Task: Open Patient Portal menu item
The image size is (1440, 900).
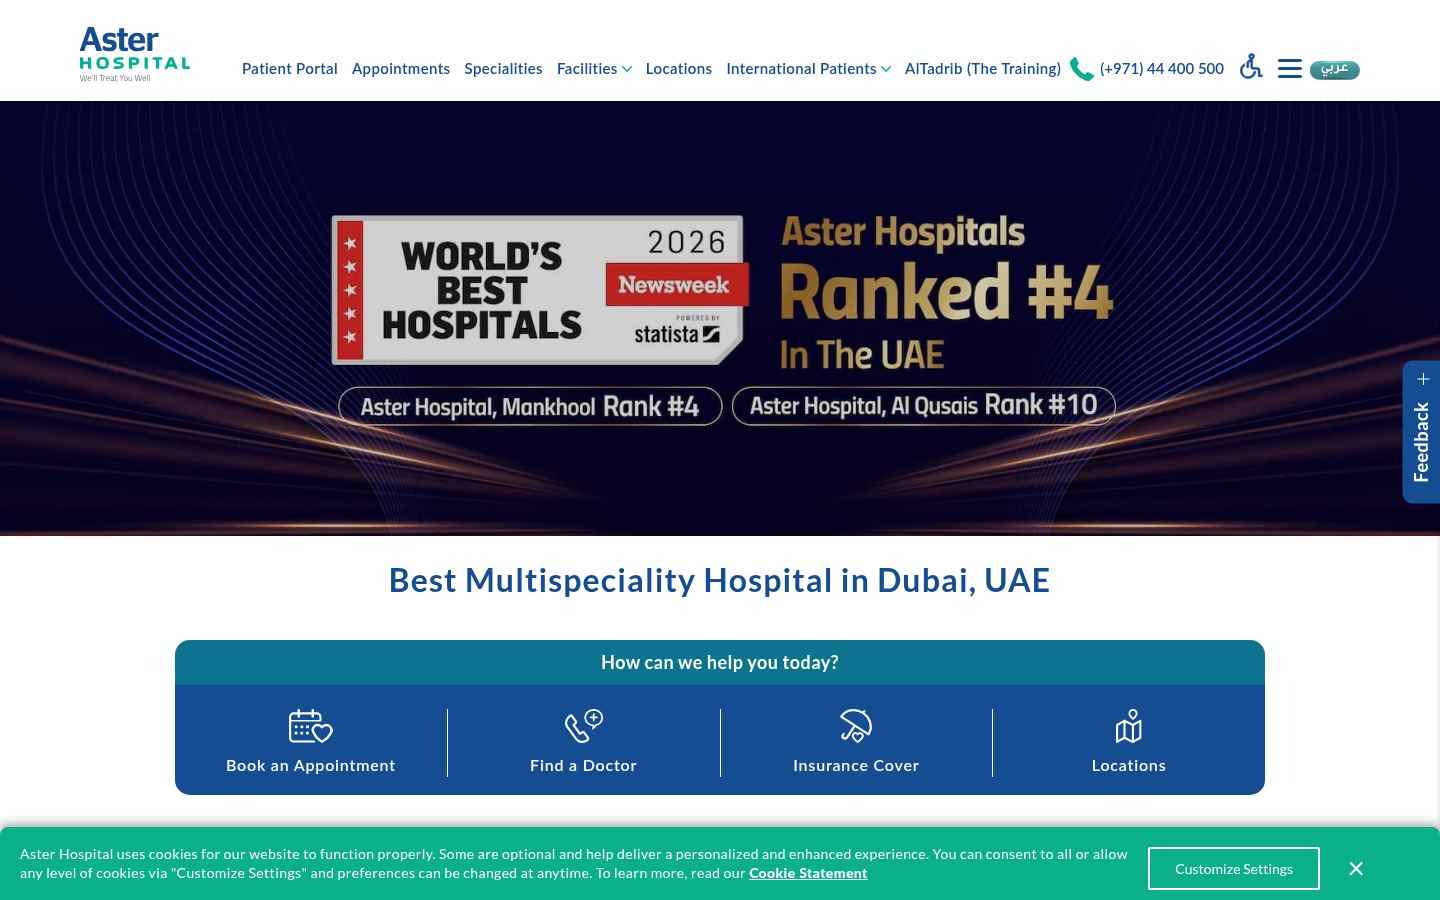Action: [x=290, y=69]
